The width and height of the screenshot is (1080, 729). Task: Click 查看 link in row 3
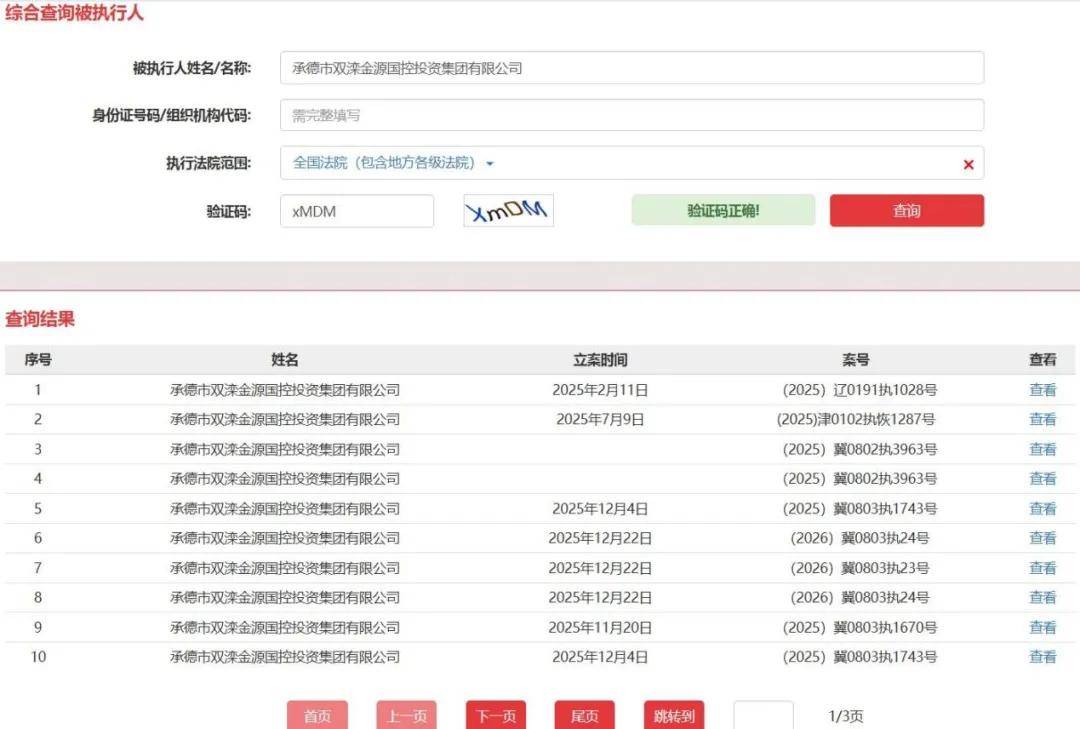tap(1042, 449)
